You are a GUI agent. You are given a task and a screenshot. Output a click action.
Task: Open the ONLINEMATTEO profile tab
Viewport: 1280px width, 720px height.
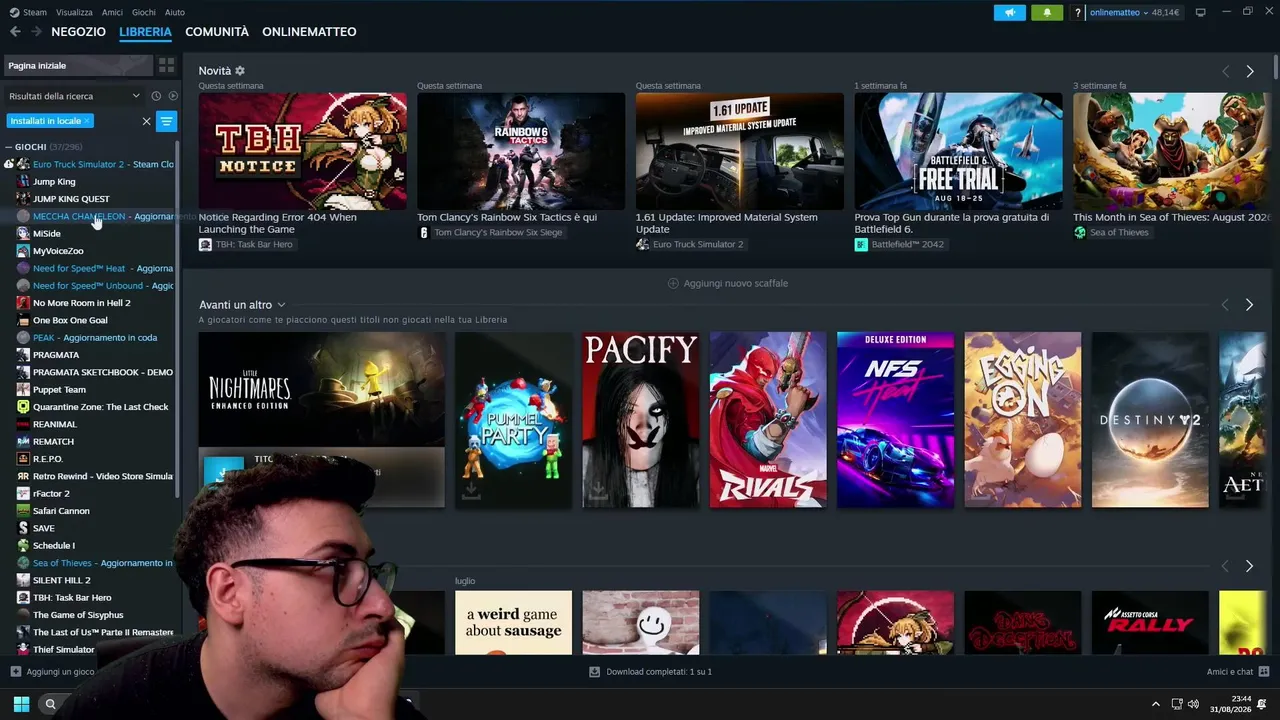pos(309,32)
